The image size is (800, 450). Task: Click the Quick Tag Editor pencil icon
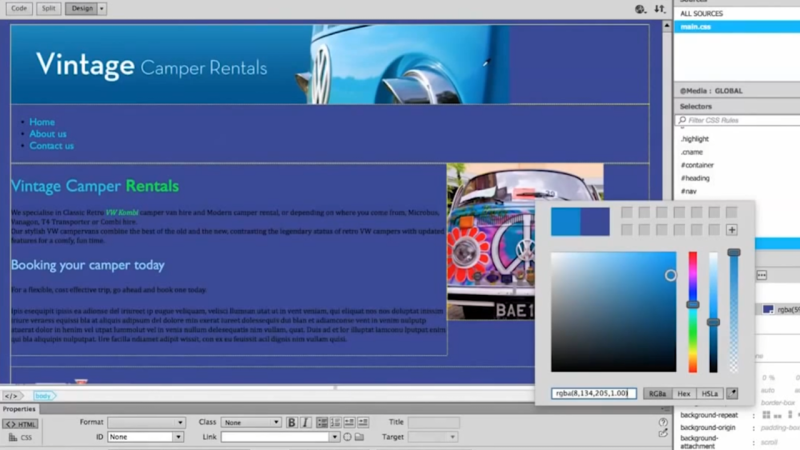pos(663,433)
